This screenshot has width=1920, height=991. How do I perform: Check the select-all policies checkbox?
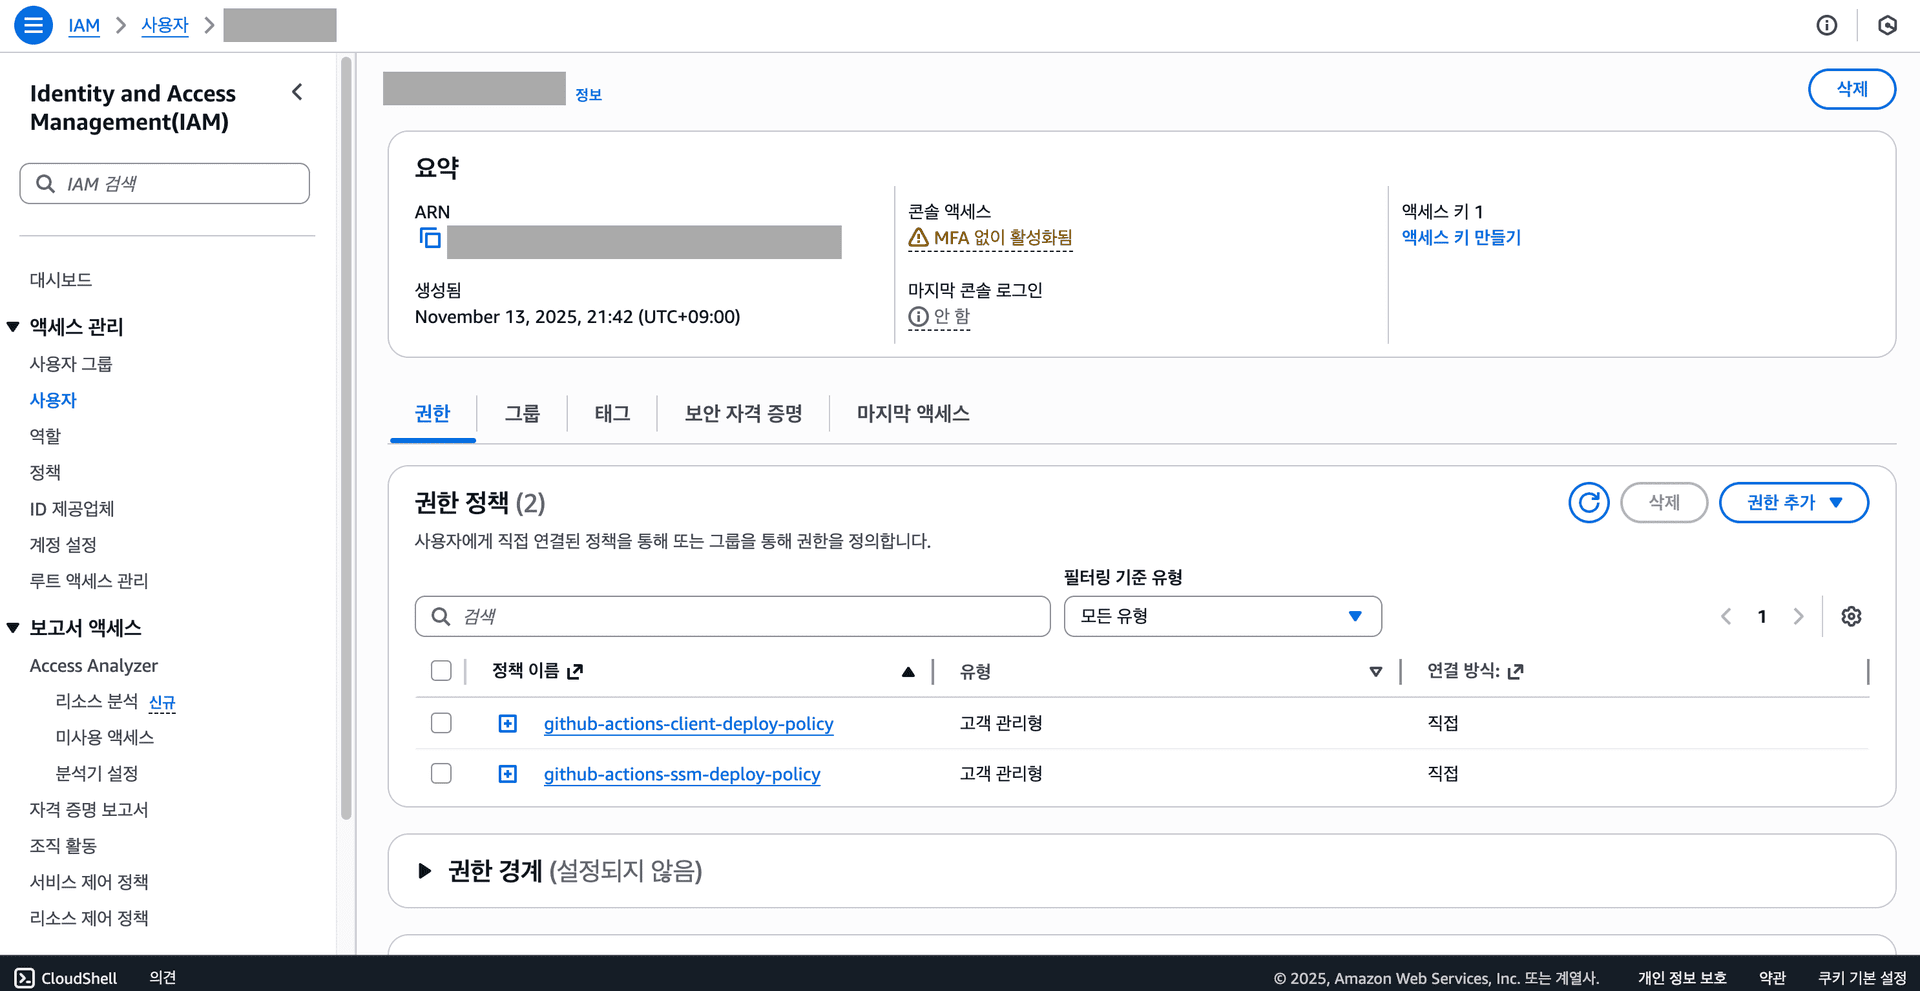[441, 670]
